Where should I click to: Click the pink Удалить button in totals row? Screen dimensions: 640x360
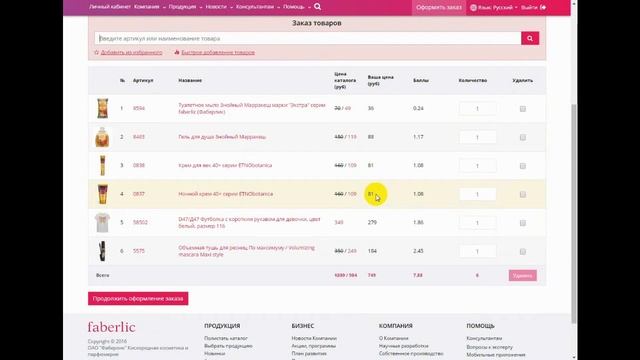pyautogui.click(x=522, y=276)
